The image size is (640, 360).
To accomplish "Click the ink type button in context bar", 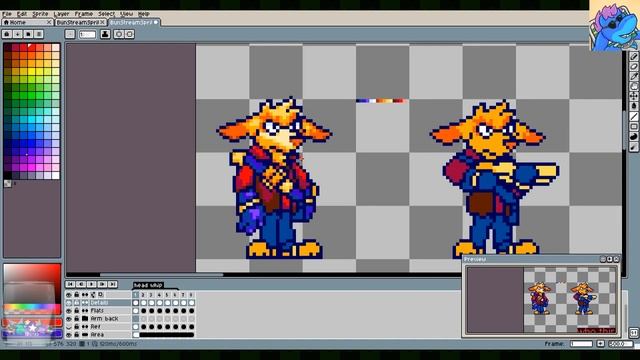I will [105, 34].
